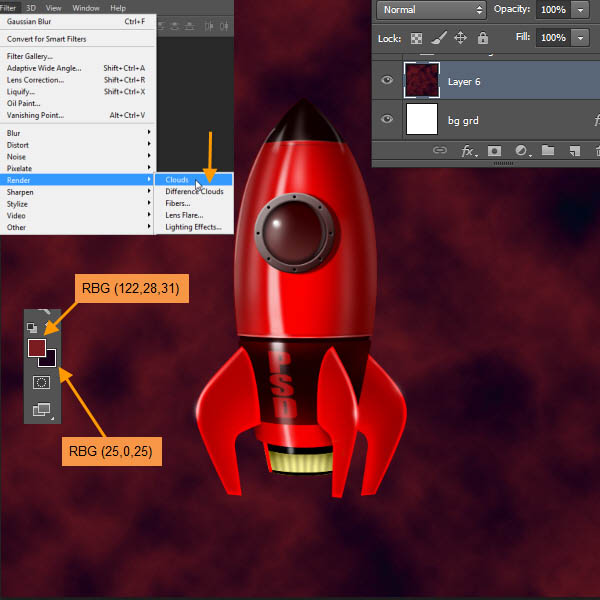
Task: Click the lock position move icon
Action: pos(461,38)
